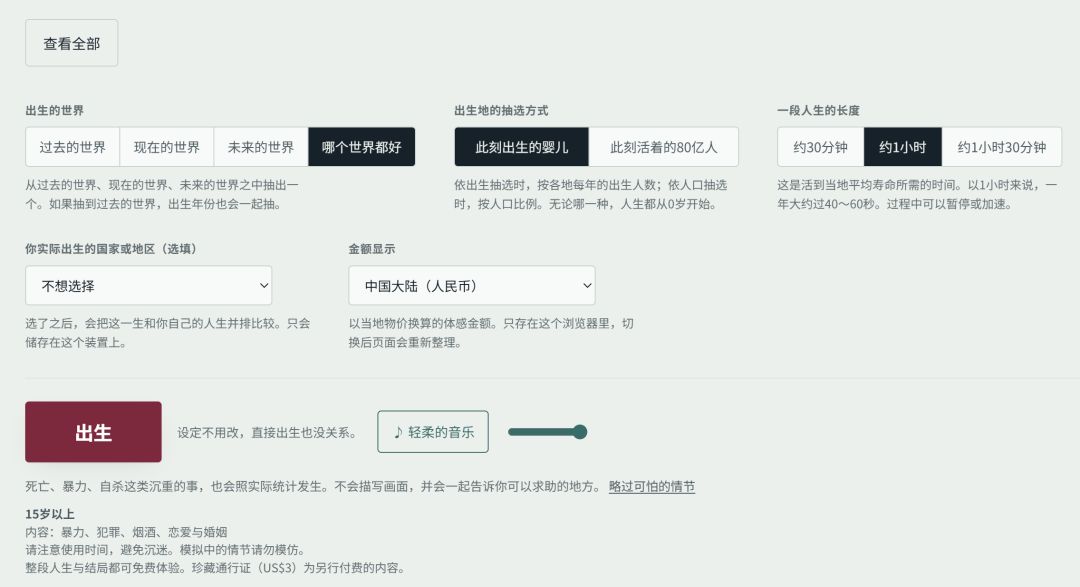This screenshot has height=587, width=1080.
Task: Click the 你实际出生的国家或地区（选填） label
Action: coord(112,249)
